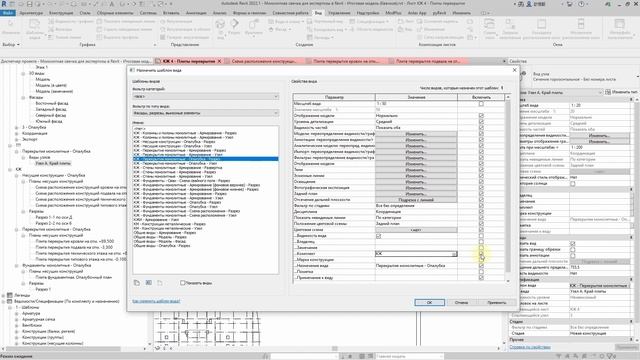Open the Справка по свойствам link
The height and width of the screenshot is (360, 640).
(x=530, y=347)
